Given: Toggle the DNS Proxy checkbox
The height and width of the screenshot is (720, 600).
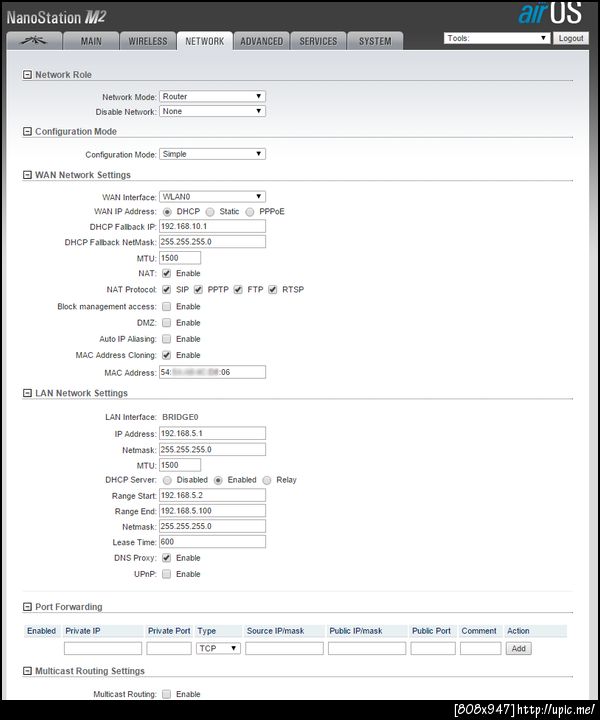Looking at the screenshot, I should coord(167,558).
